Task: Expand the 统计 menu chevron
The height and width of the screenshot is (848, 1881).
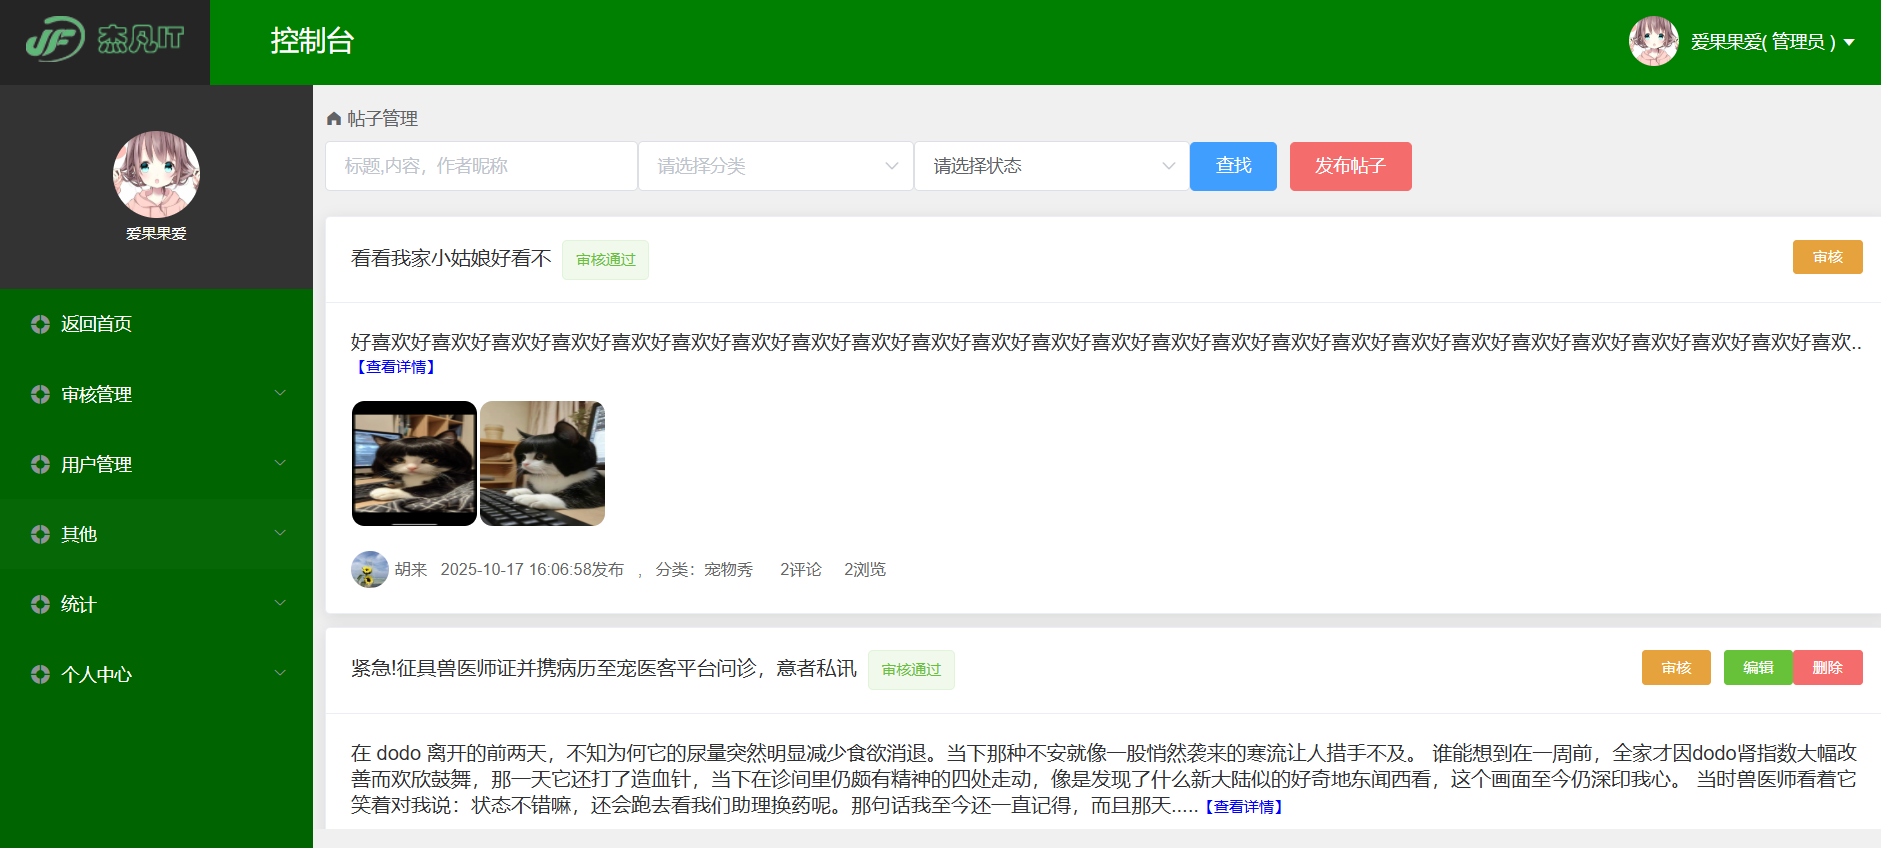Action: (x=281, y=603)
